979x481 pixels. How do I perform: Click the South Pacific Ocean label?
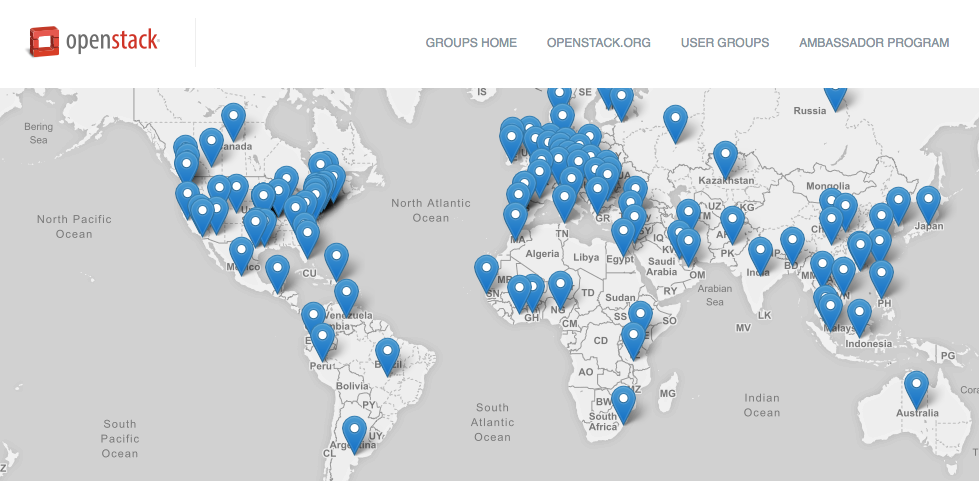[120, 439]
